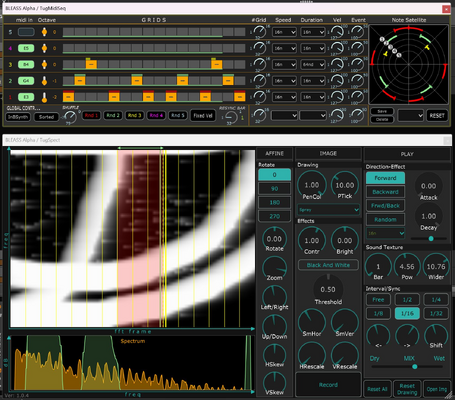Click the Left/Right knob
This screenshot has height=400, width=455.
[274, 296]
